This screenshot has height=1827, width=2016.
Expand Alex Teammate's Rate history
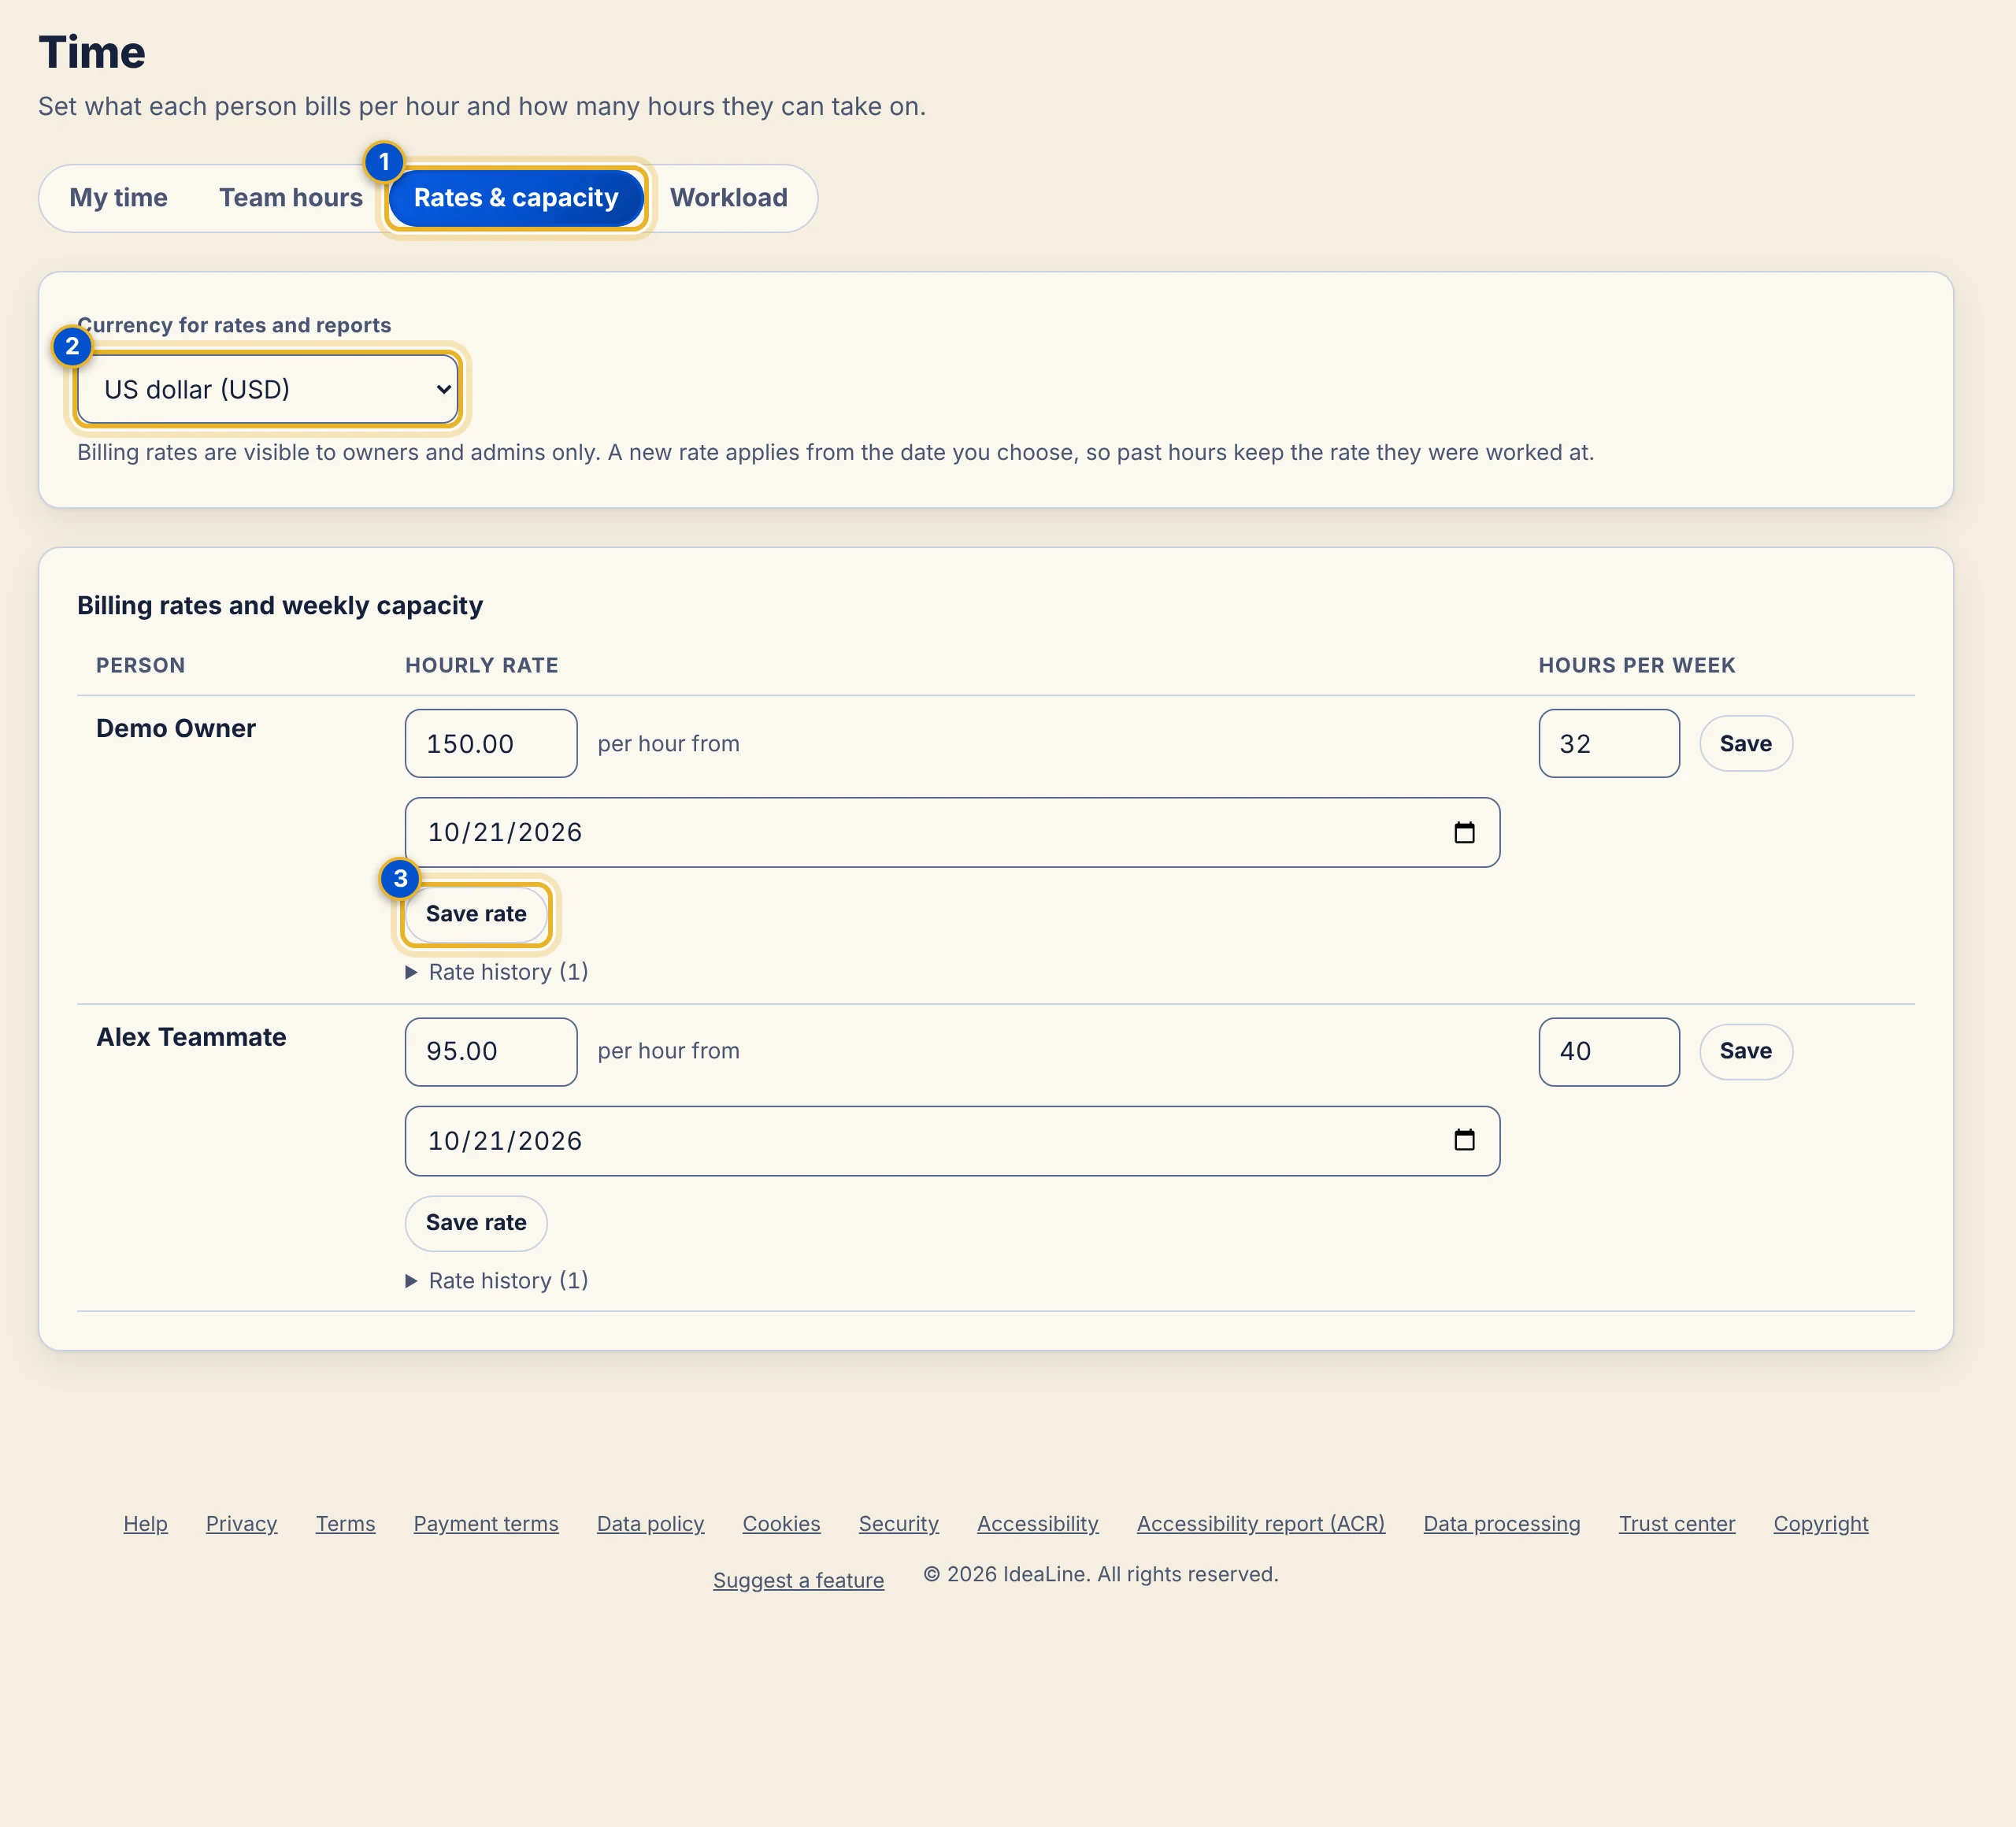tap(497, 1281)
